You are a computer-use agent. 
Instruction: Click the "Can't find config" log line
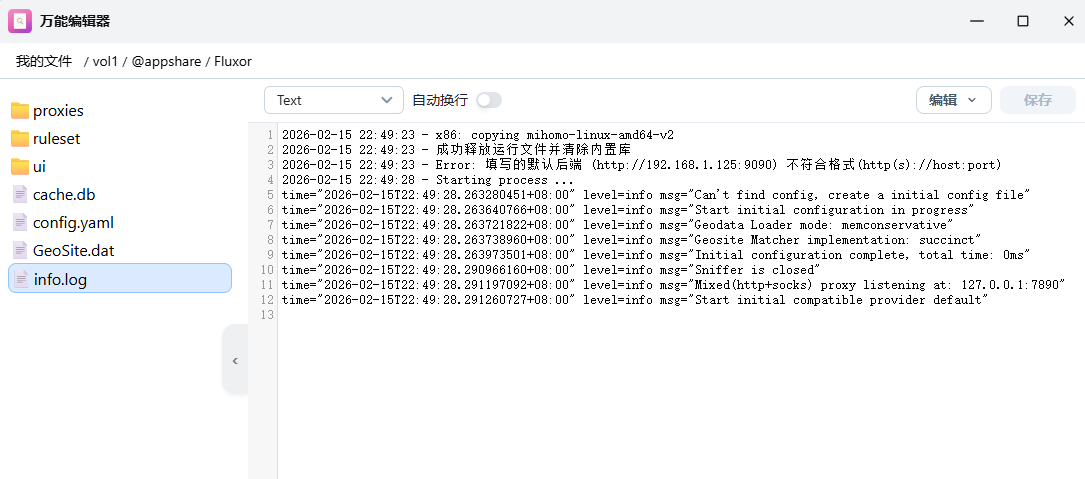click(656, 195)
